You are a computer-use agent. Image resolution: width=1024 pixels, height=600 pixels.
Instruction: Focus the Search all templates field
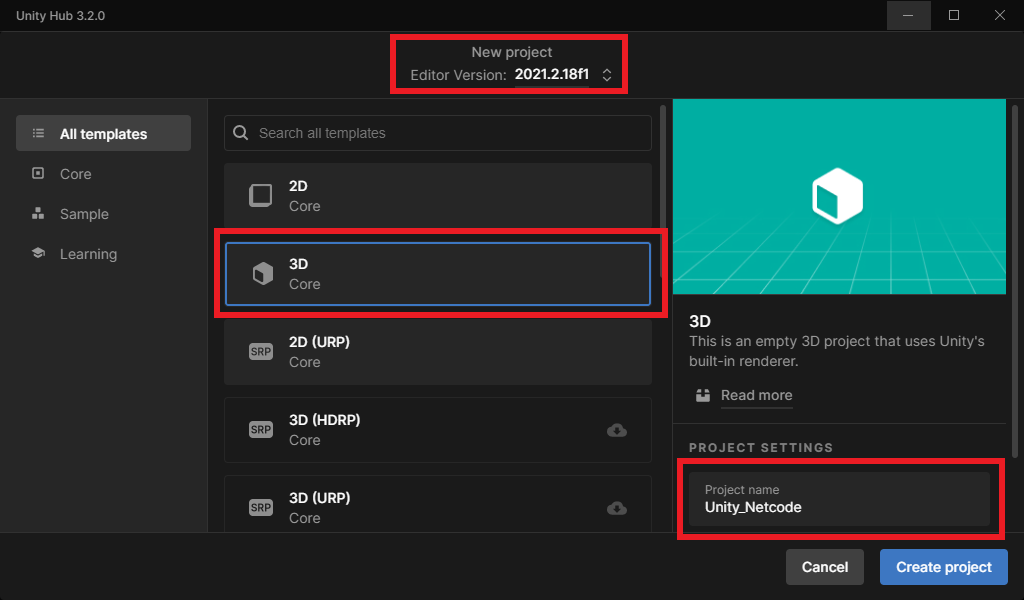pos(438,133)
